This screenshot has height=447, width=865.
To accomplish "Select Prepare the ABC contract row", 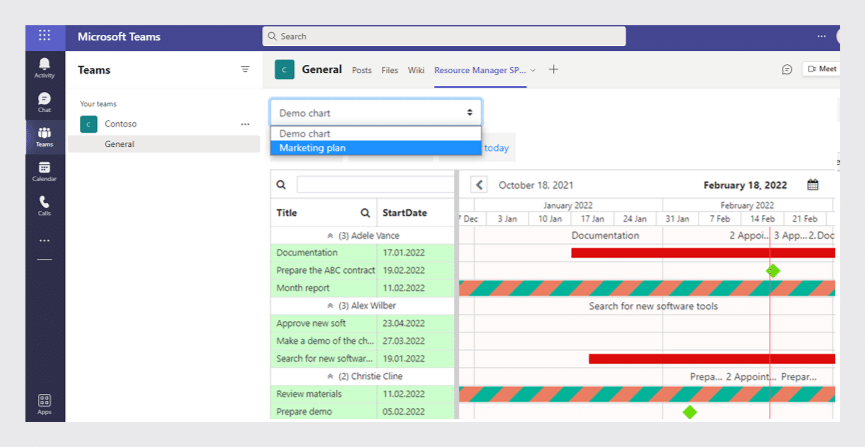I will tap(362, 270).
